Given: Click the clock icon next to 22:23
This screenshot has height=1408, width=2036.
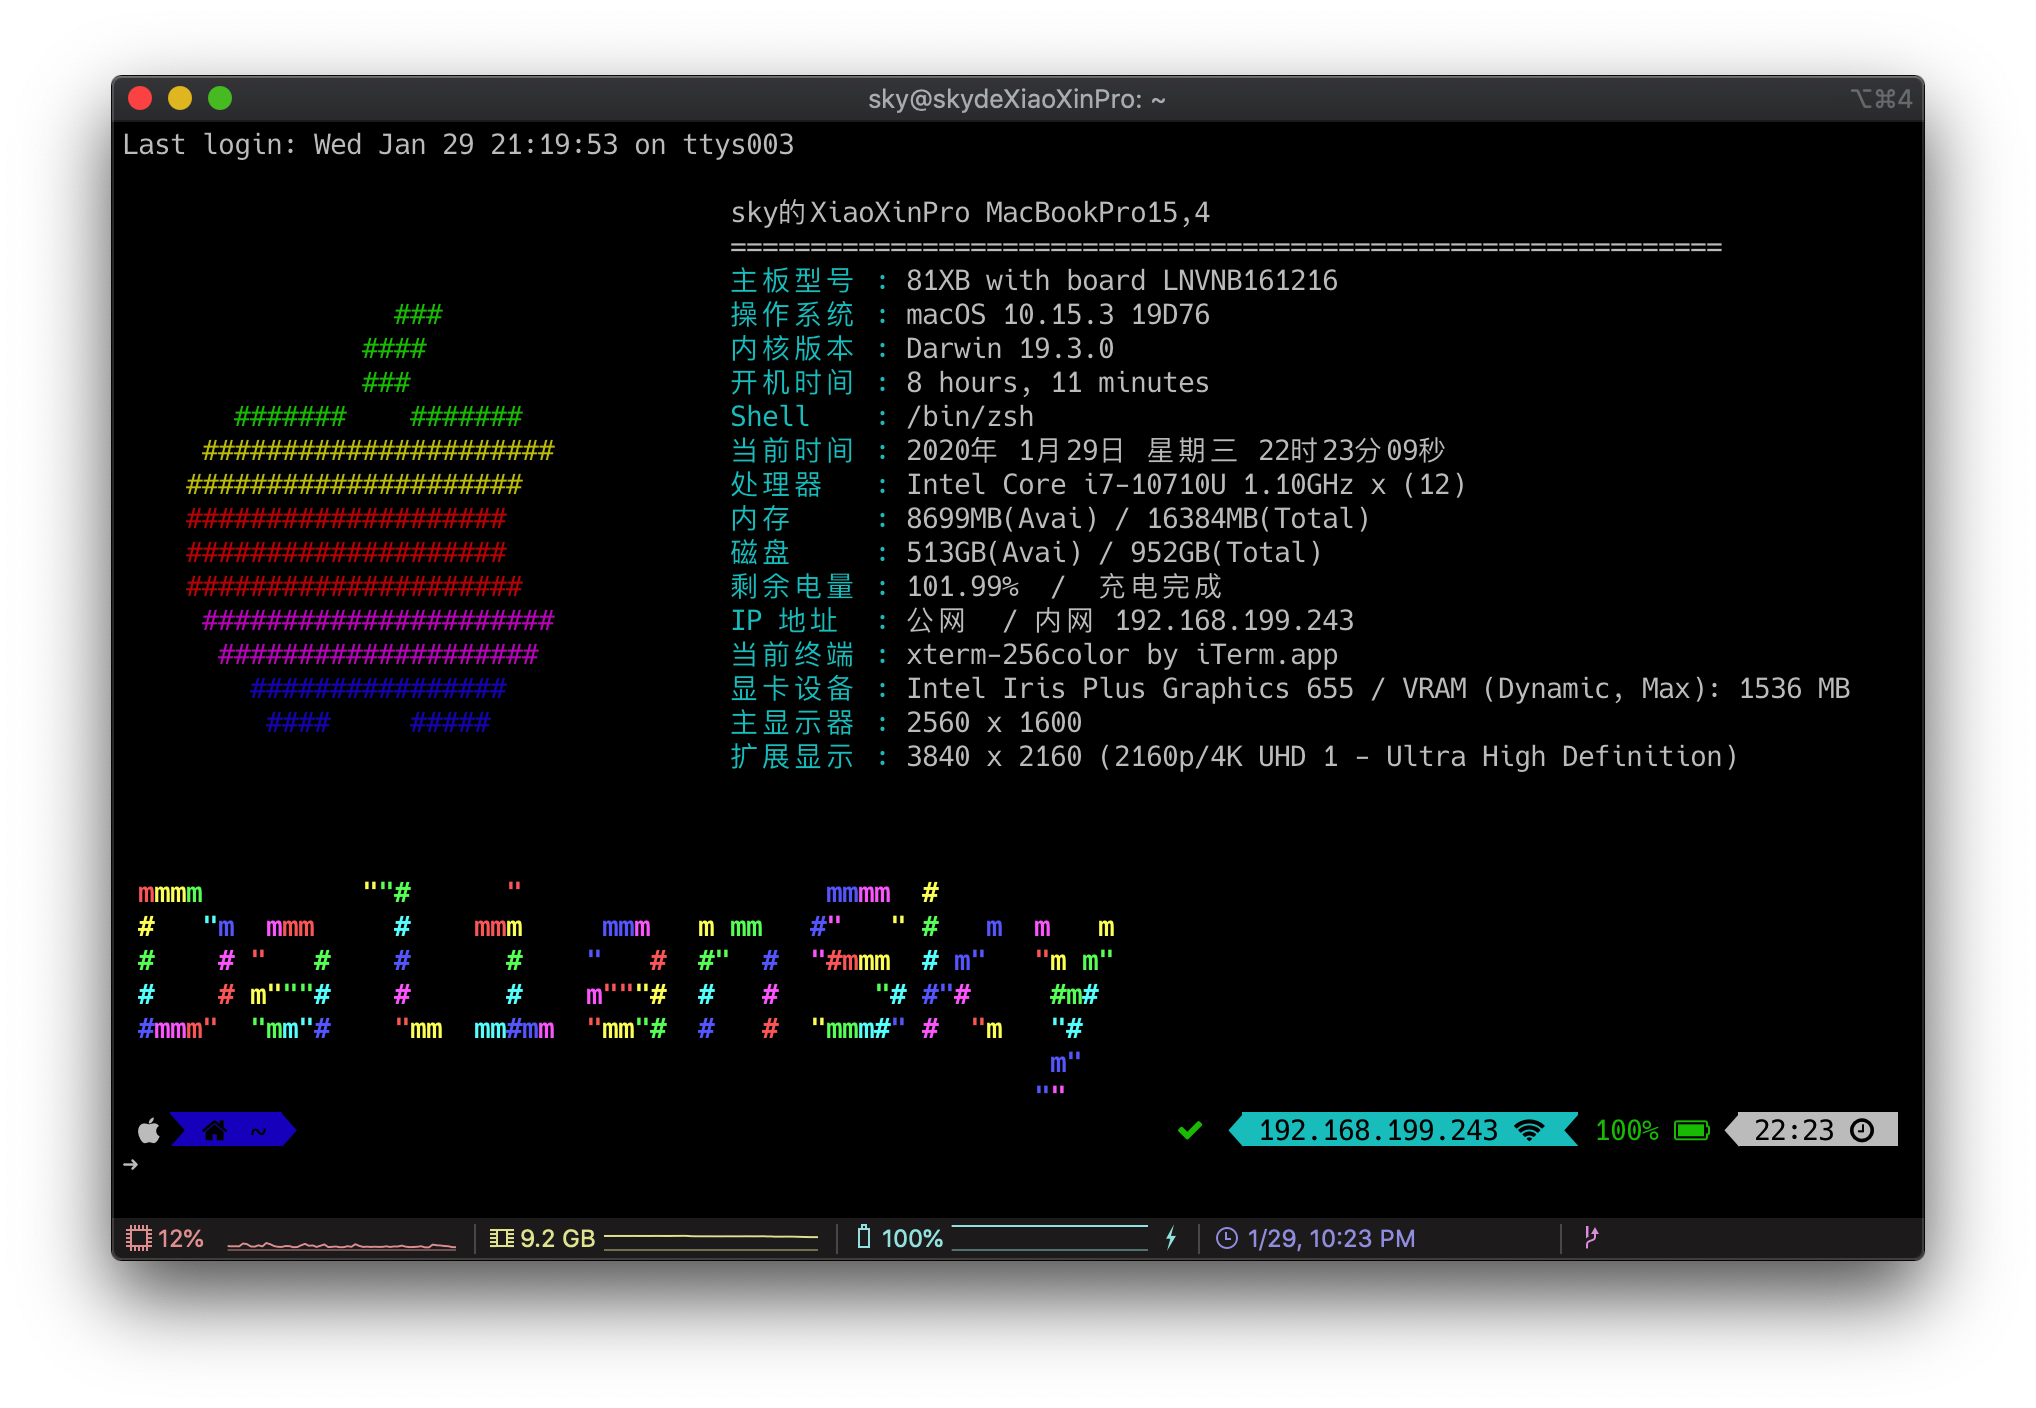Looking at the screenshot, I should pyautogui.click(x=1862, y=1130).
